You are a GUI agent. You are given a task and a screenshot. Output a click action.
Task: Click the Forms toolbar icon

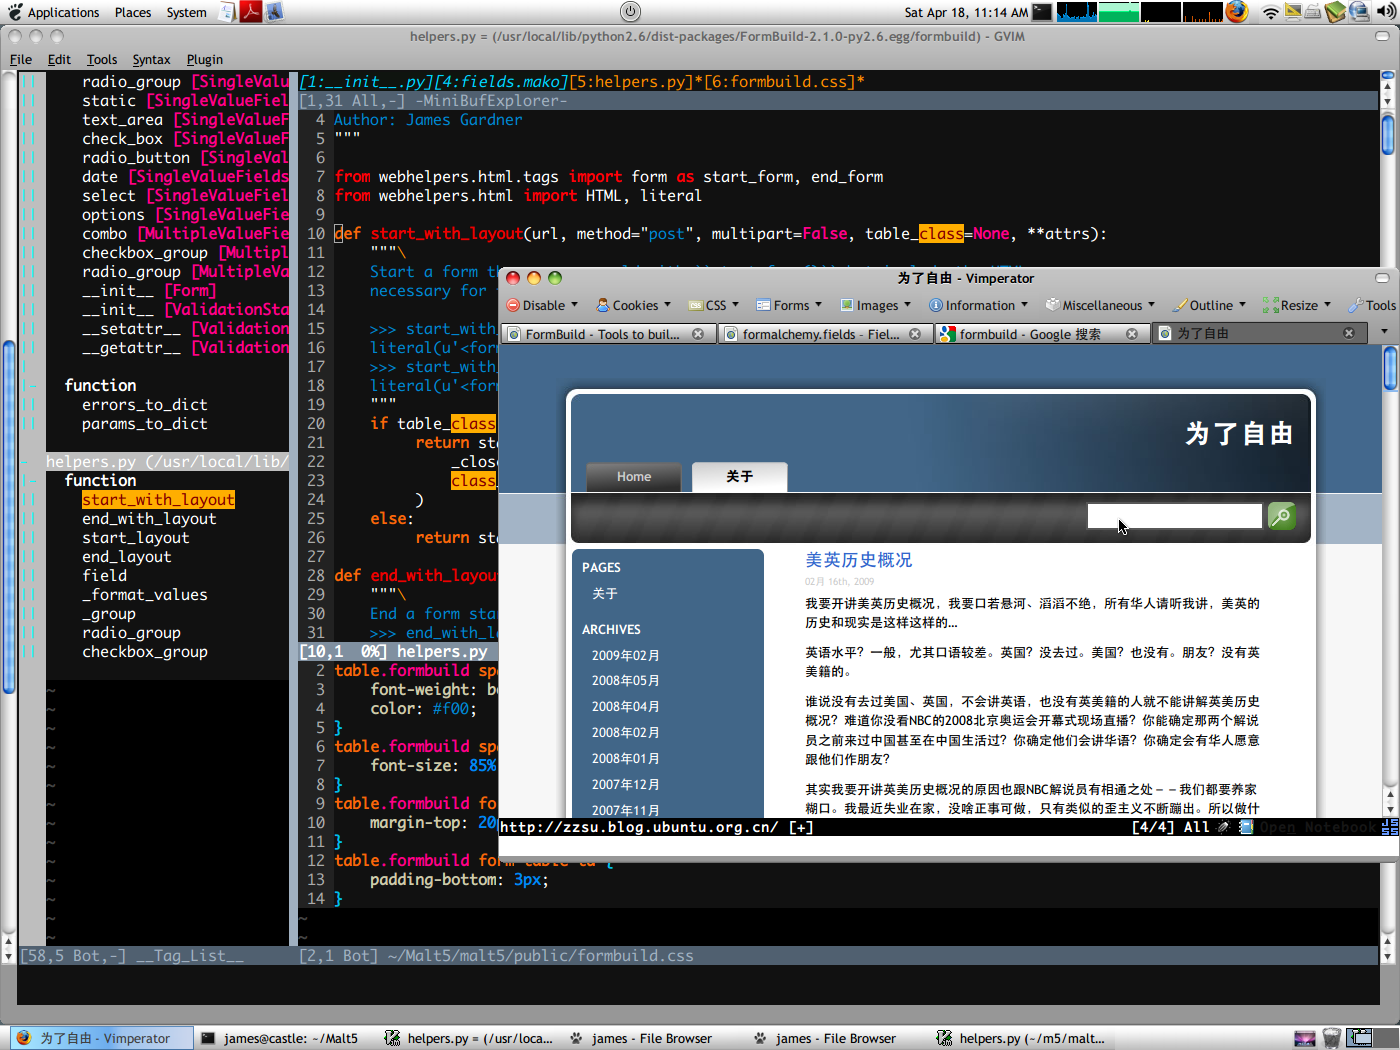click(763, 306)
